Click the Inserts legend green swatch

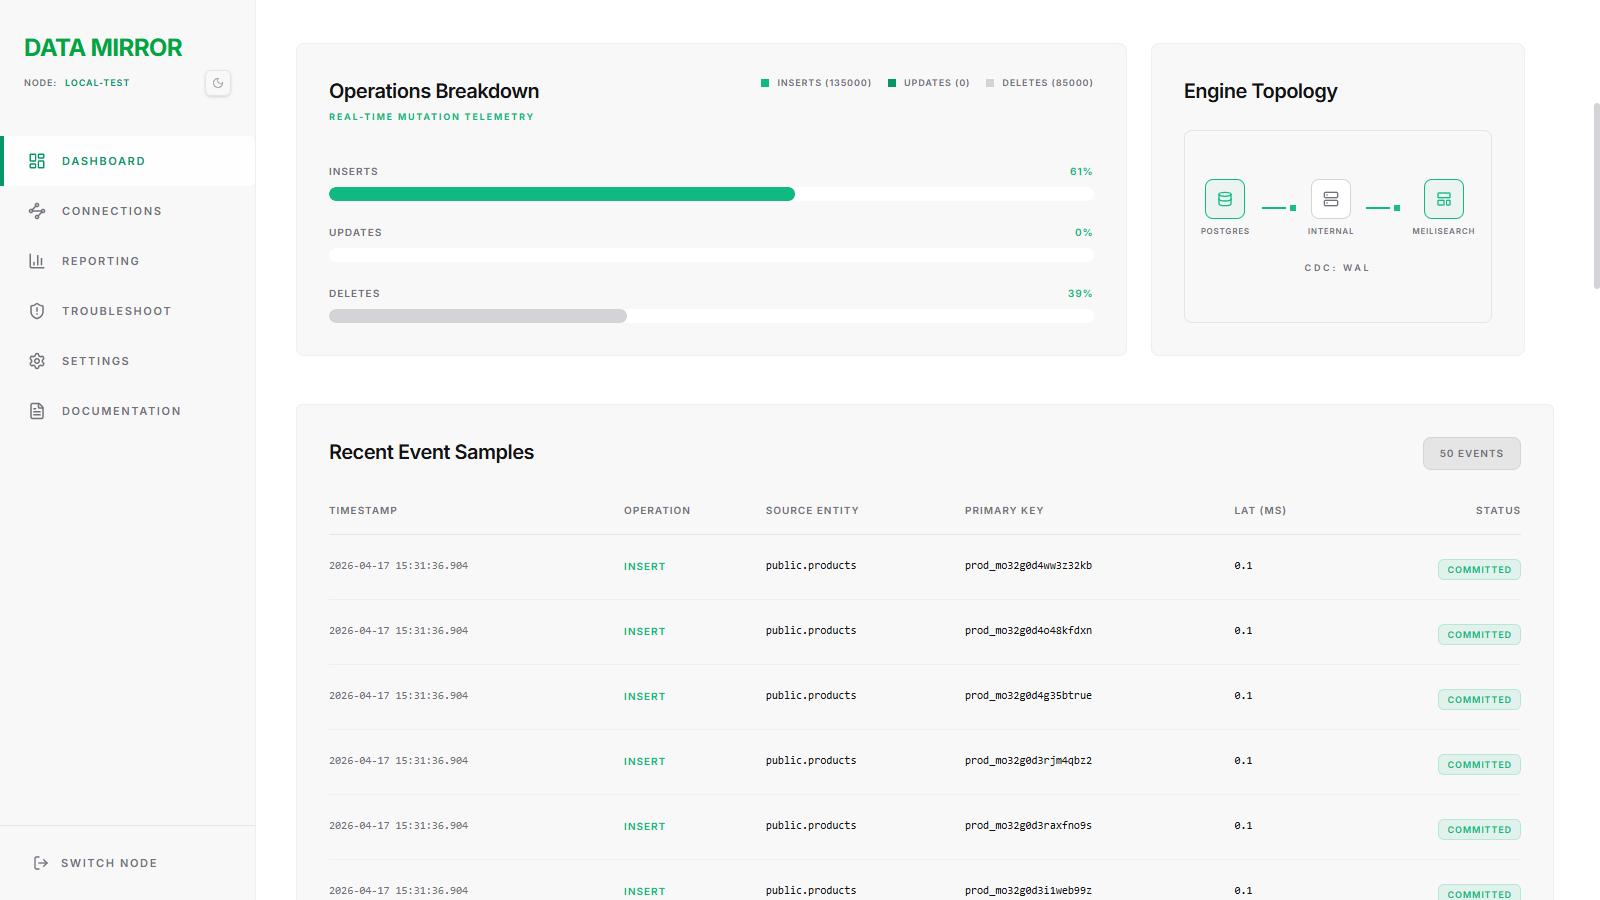pyautogui.click(x=765, y=83)
